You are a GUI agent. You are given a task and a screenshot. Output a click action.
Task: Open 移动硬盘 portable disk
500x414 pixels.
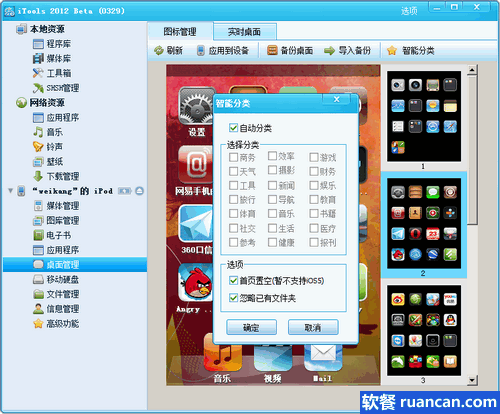(x=56, y=279)
